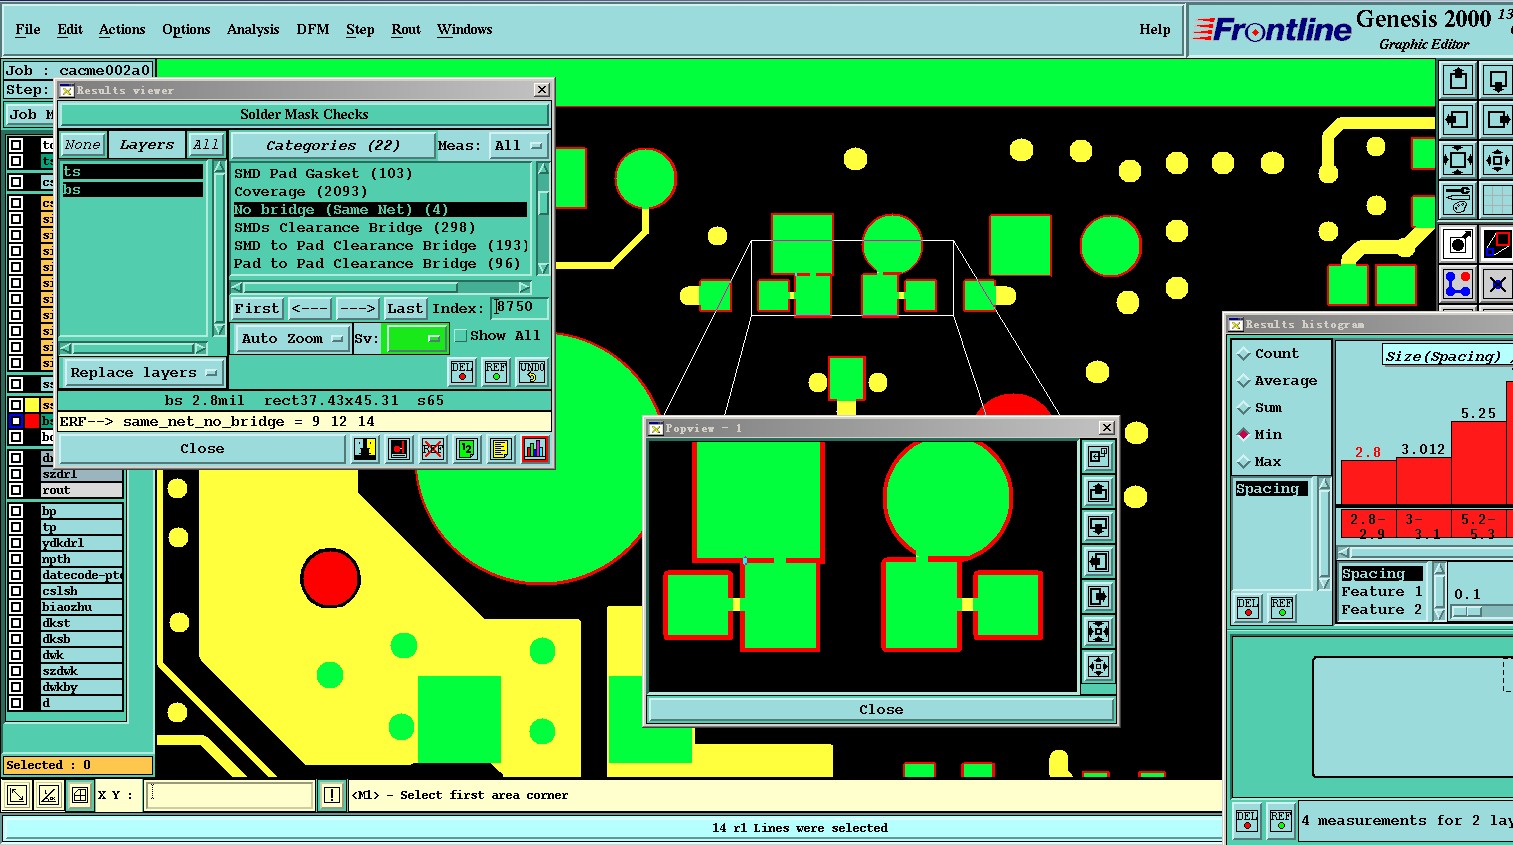Click the green numbered page icon
This screenshot has width=1513, height=845.
[x=467, y=449]
